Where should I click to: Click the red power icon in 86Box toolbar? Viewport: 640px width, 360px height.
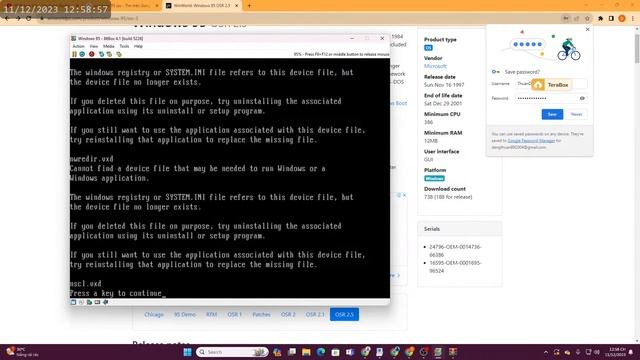click(x=92, y=54)
